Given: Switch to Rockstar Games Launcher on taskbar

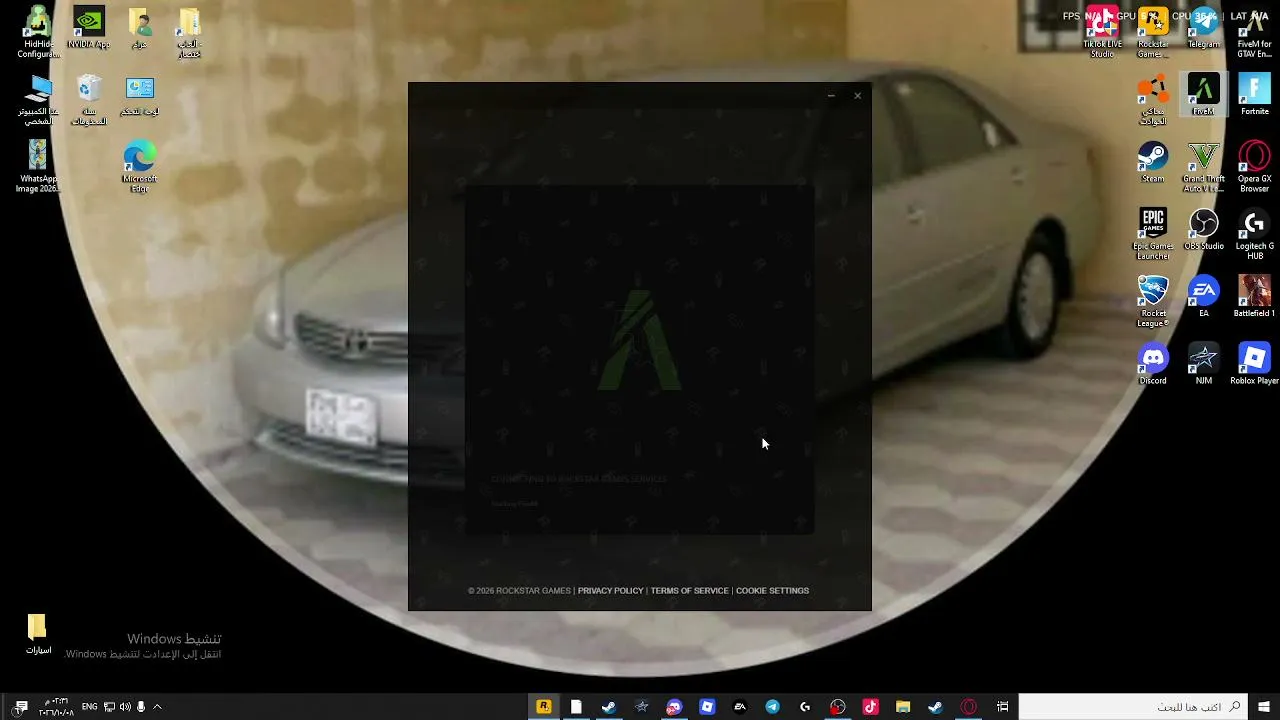Looking at the screenshot, I should 543,707.
